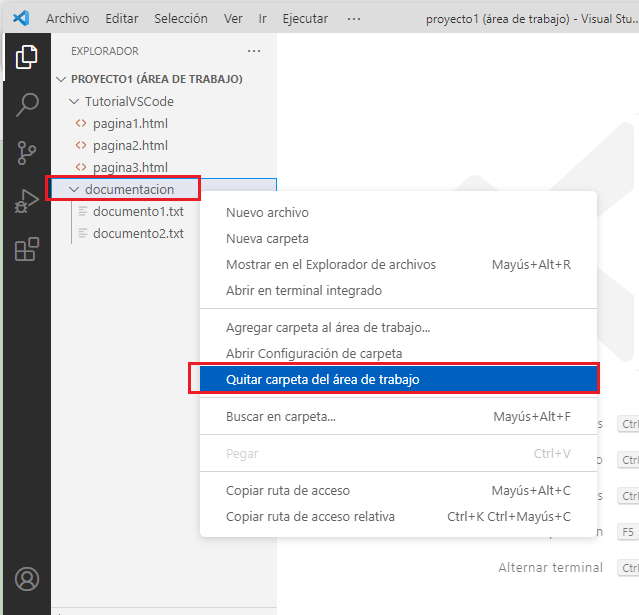The image size is (639, 615).
Task: Open documento1.txt in the explorer tree
Action: pos(138,211)
